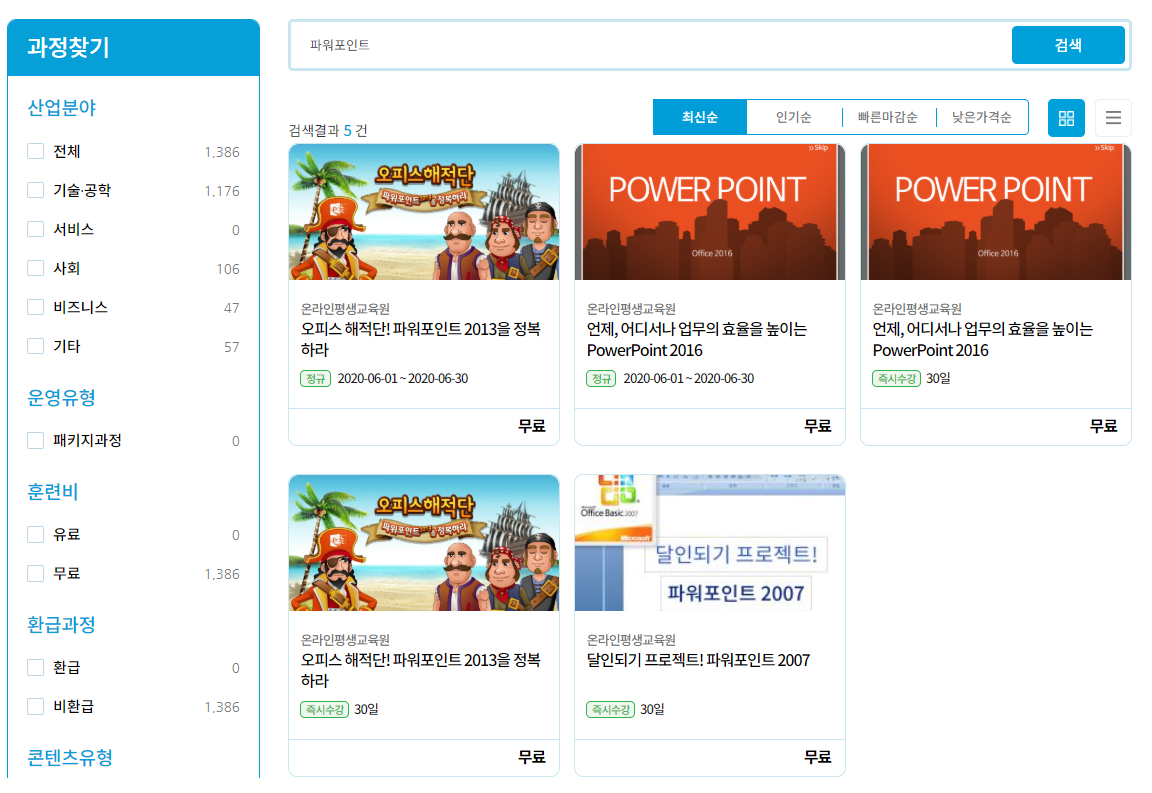The width and height of the screenshot is (1152, 793).
Task: Check the 기타 checkbox
Action: pos(35,346)
